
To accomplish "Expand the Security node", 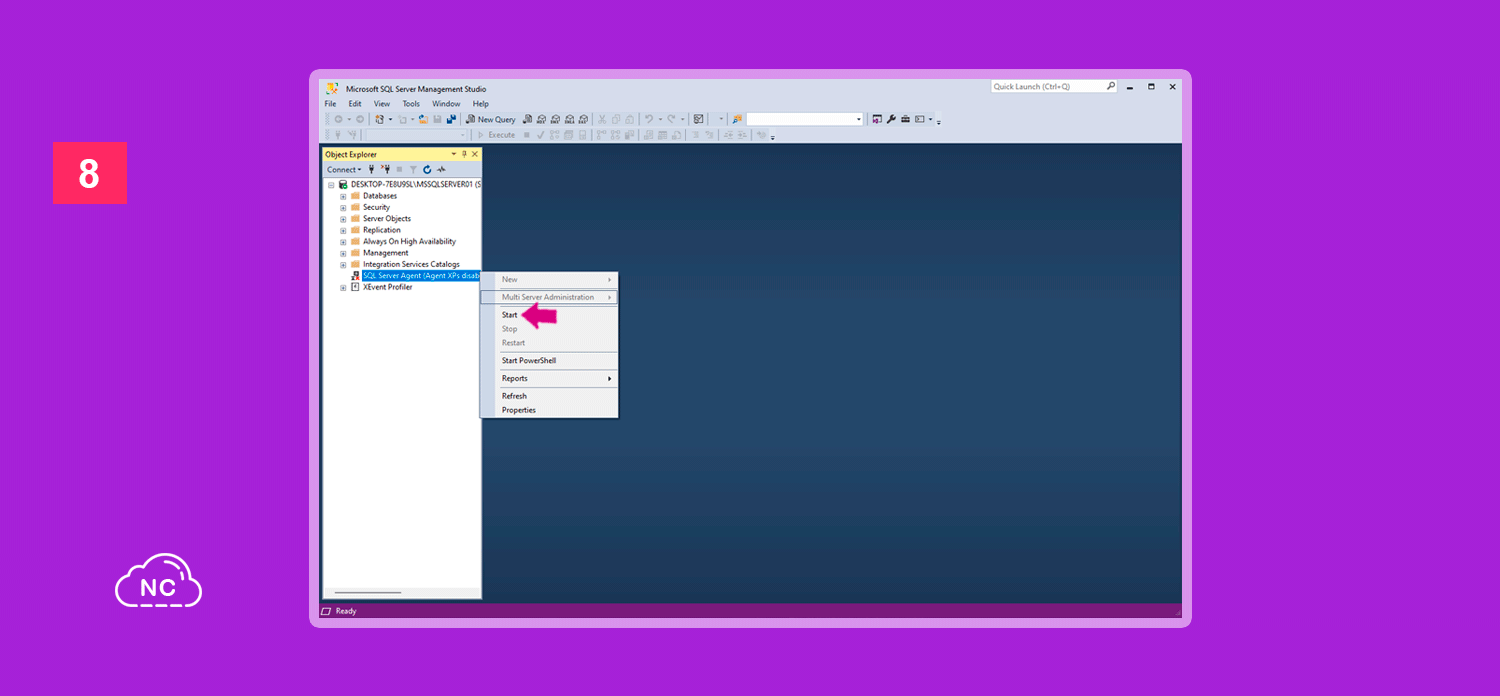I will [x=343, y=208].
